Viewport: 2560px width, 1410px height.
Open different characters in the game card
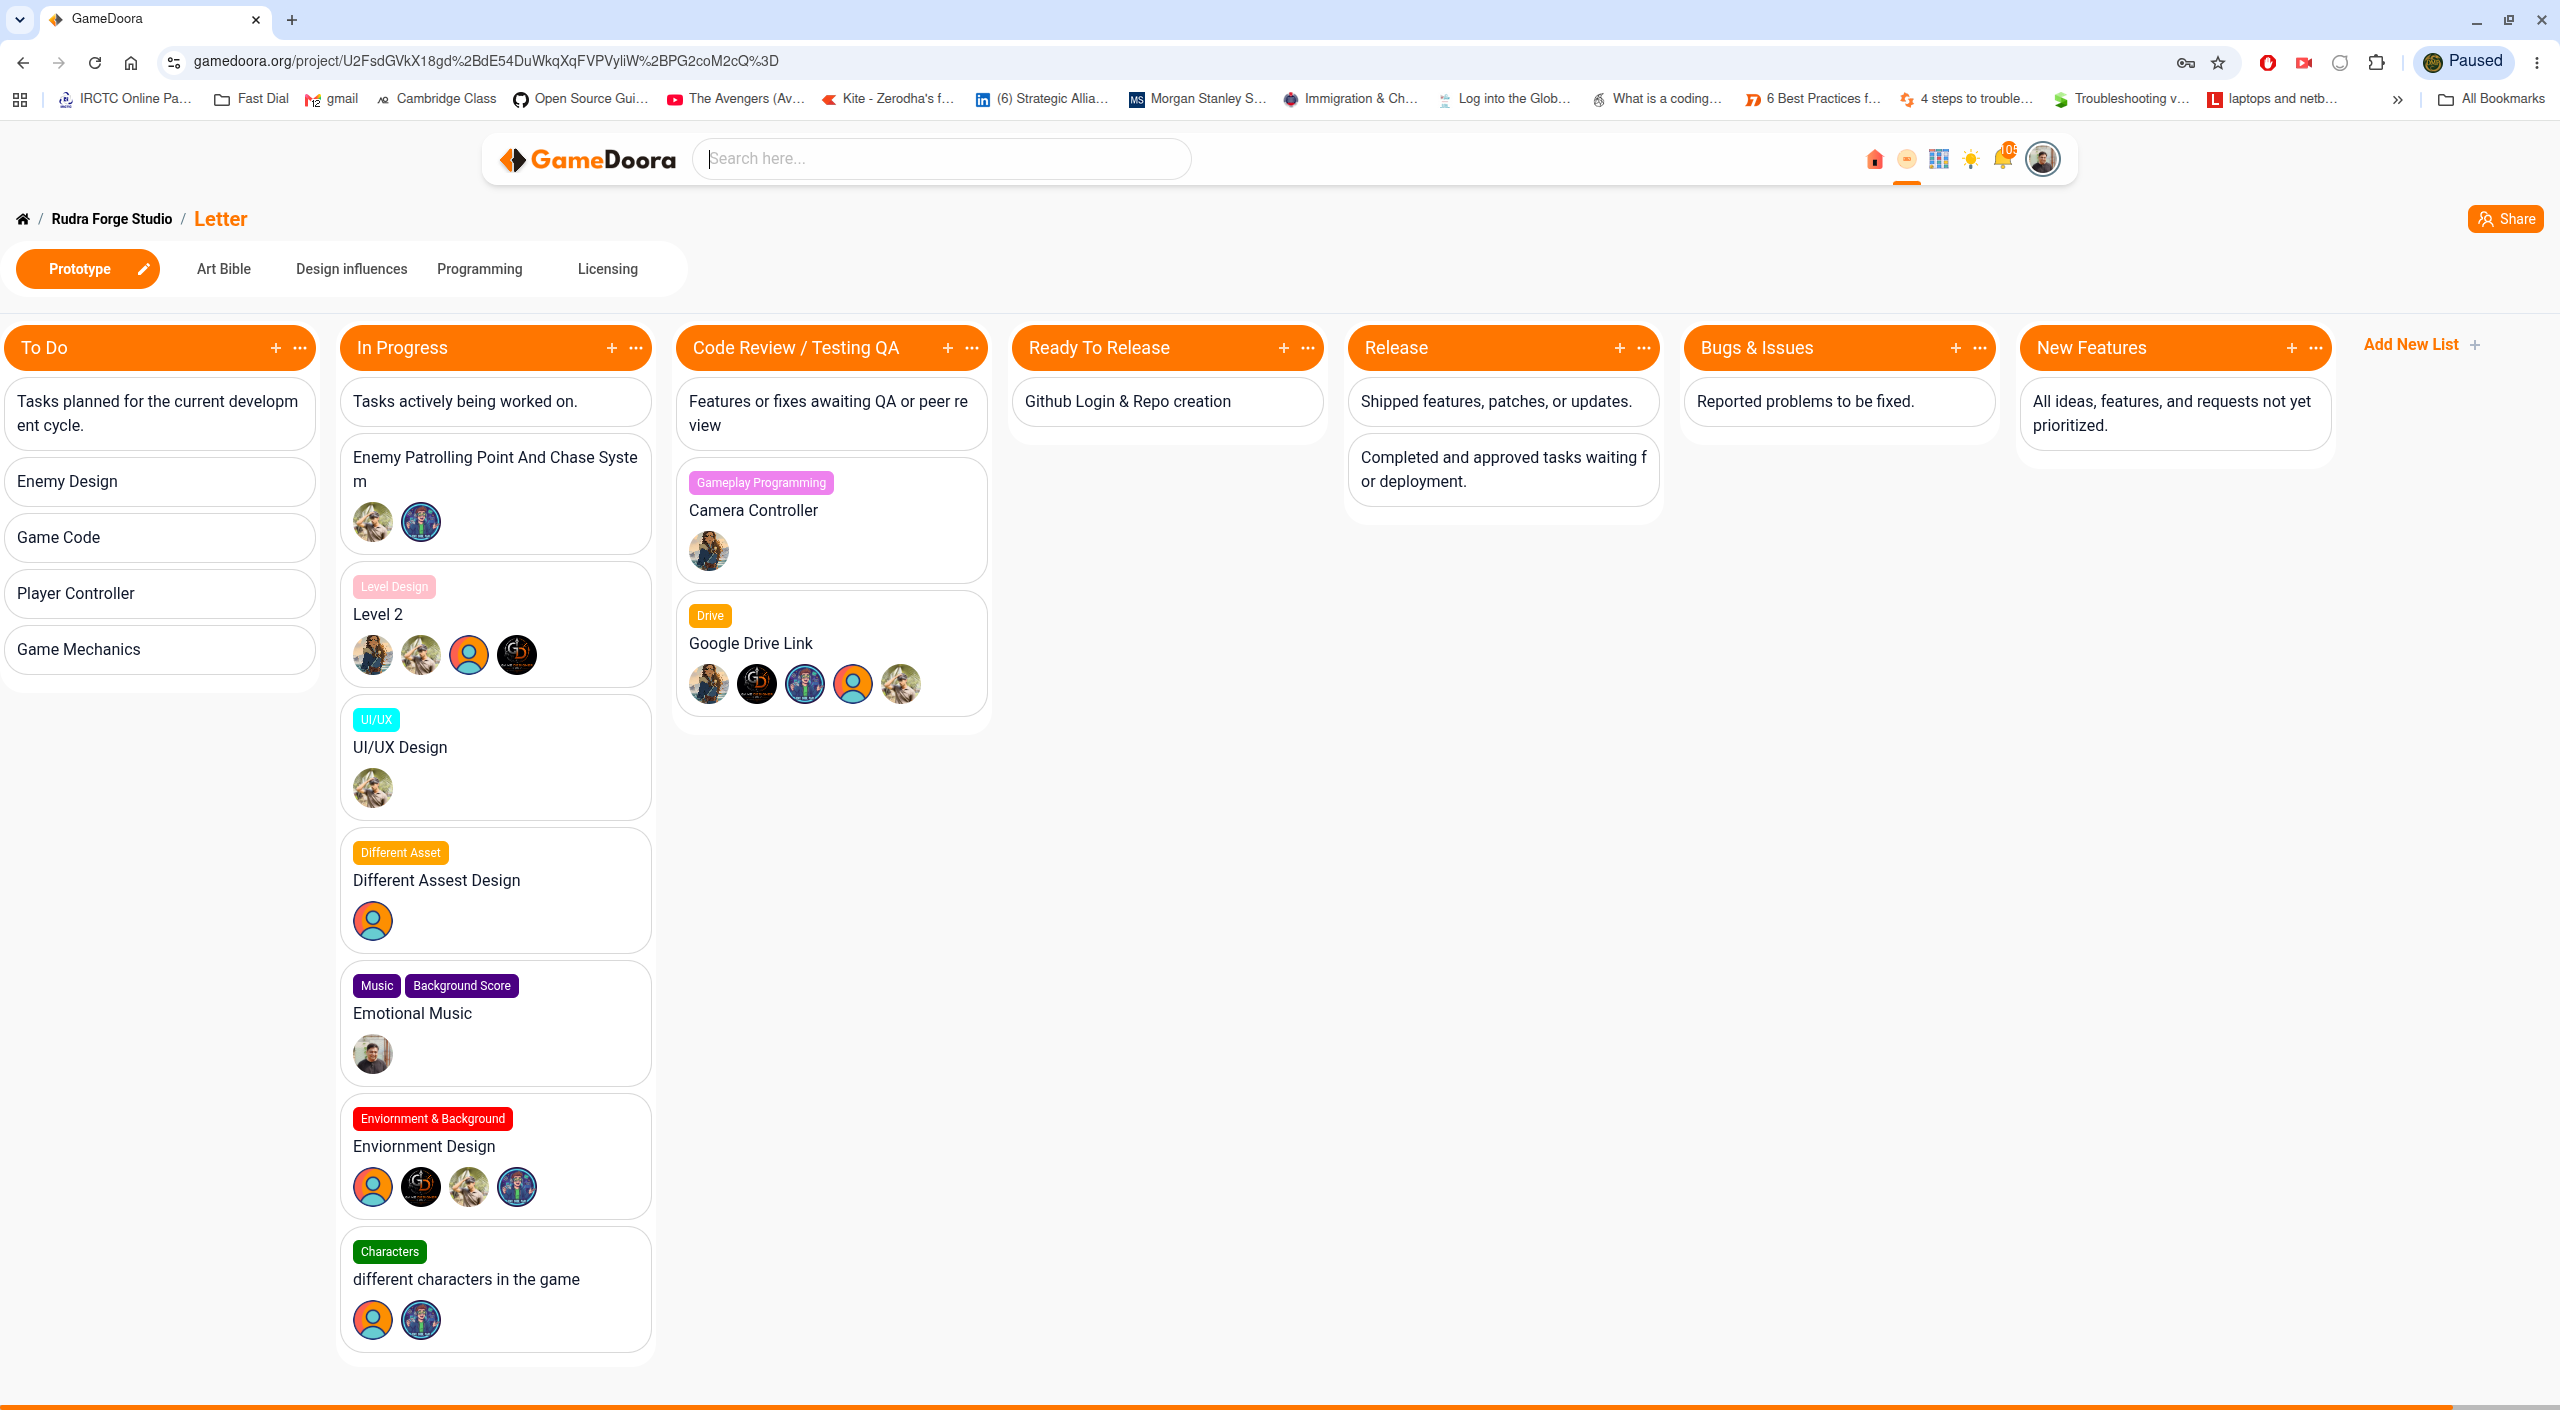pyautogui.click(x=496, y=1290)
